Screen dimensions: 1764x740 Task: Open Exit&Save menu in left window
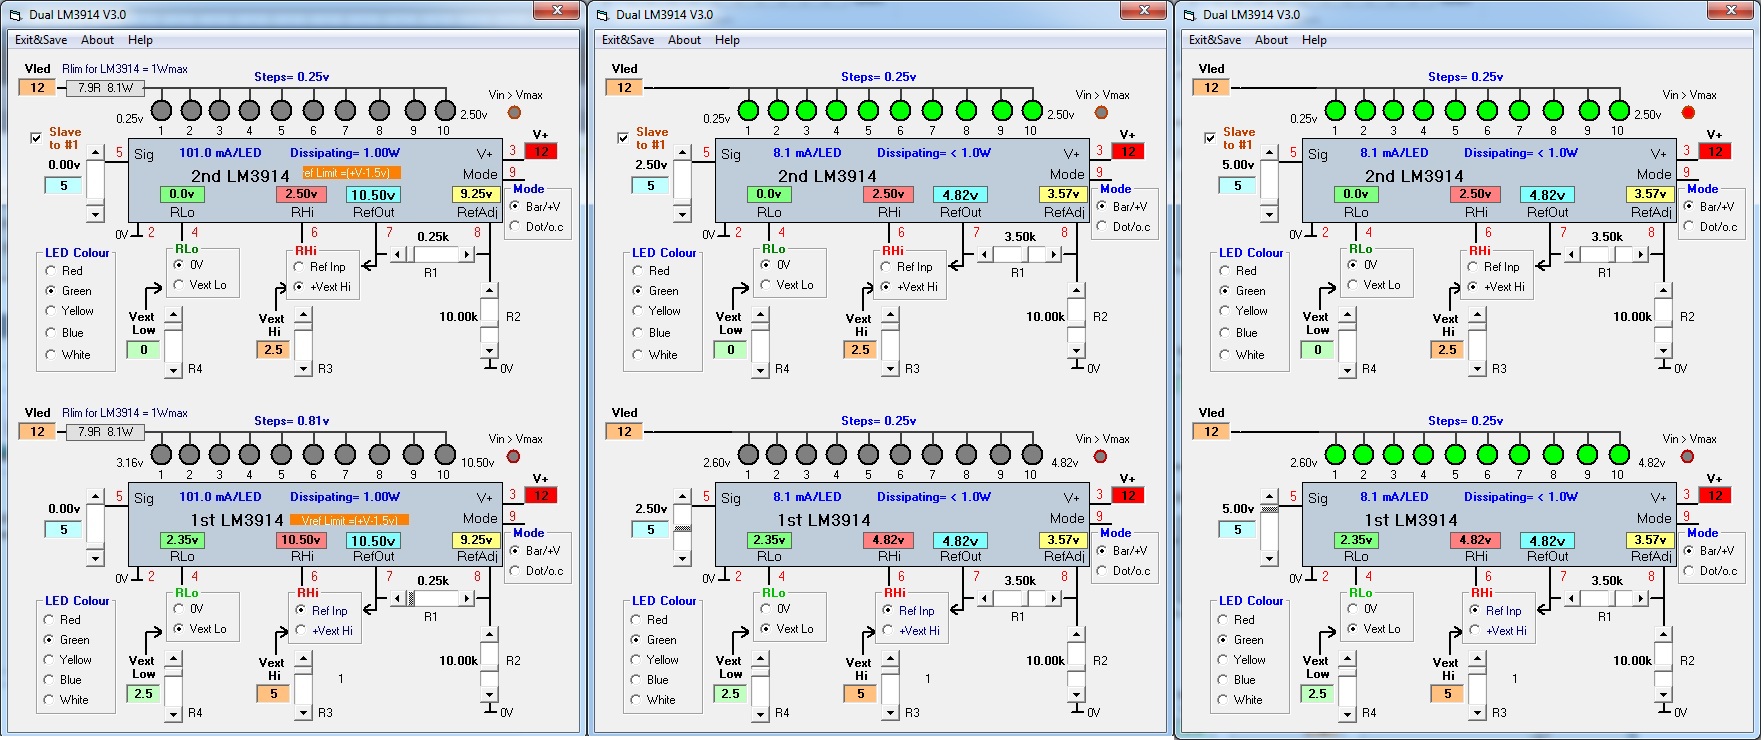(41, 40)
